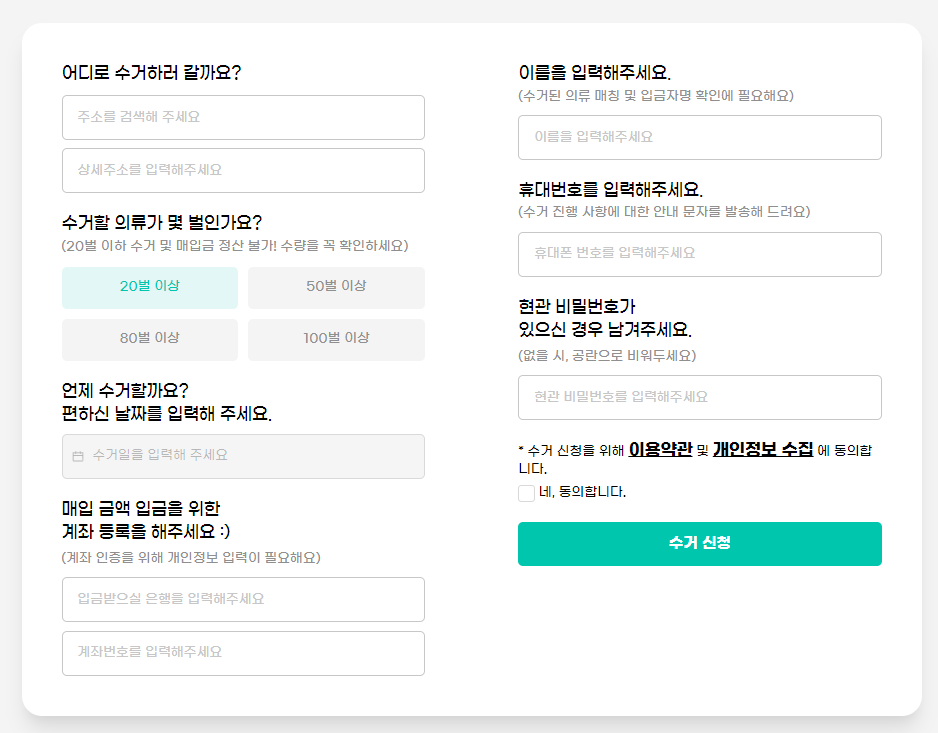This screenshot has height=733, width=938.
Task: Select the 50벌 이상 option
Action: click(336, 288)
